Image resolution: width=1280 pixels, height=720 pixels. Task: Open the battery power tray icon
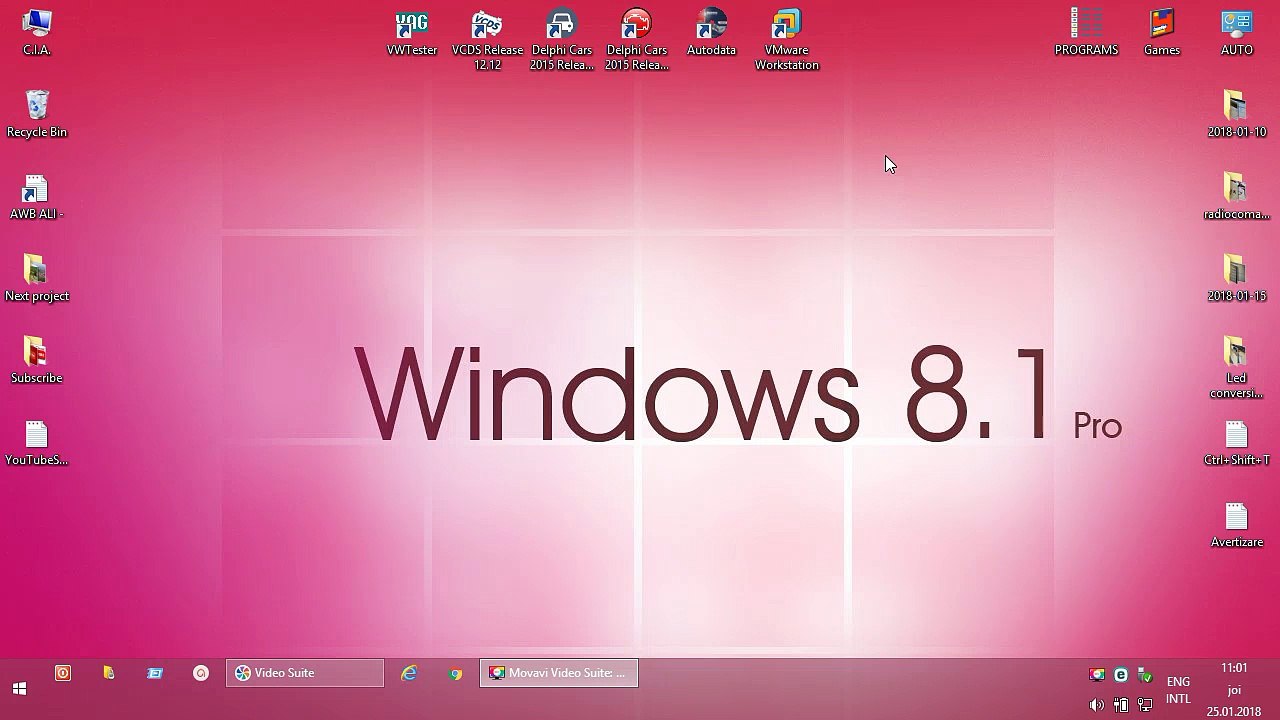click(1121, 705)
